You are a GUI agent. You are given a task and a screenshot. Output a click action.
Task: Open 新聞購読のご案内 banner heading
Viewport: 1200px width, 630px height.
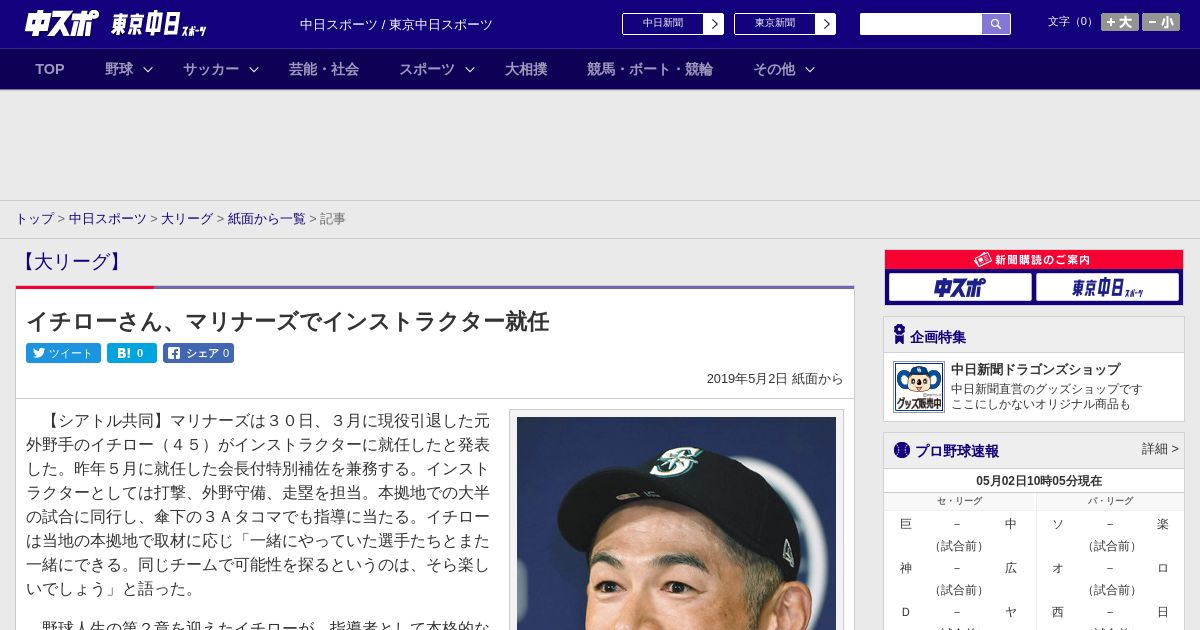click(x=1034, y=260)
